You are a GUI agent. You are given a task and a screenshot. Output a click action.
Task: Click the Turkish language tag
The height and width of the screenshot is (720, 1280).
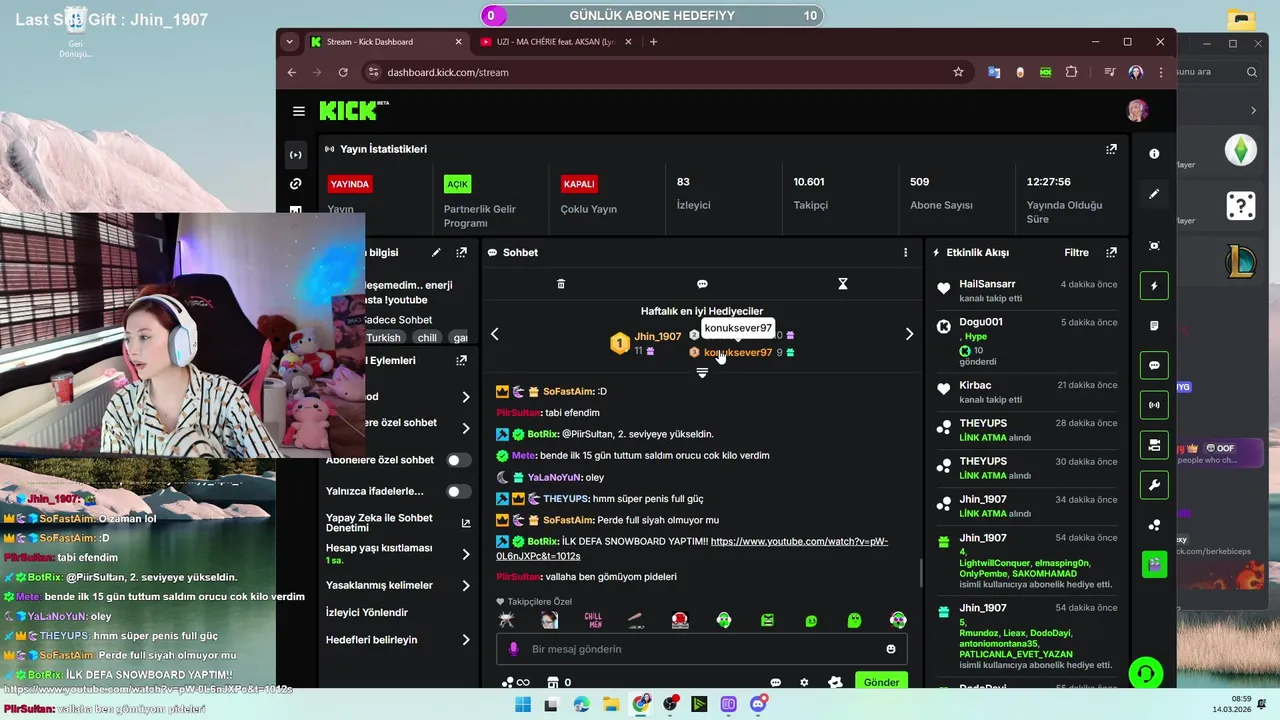point(383,338)
